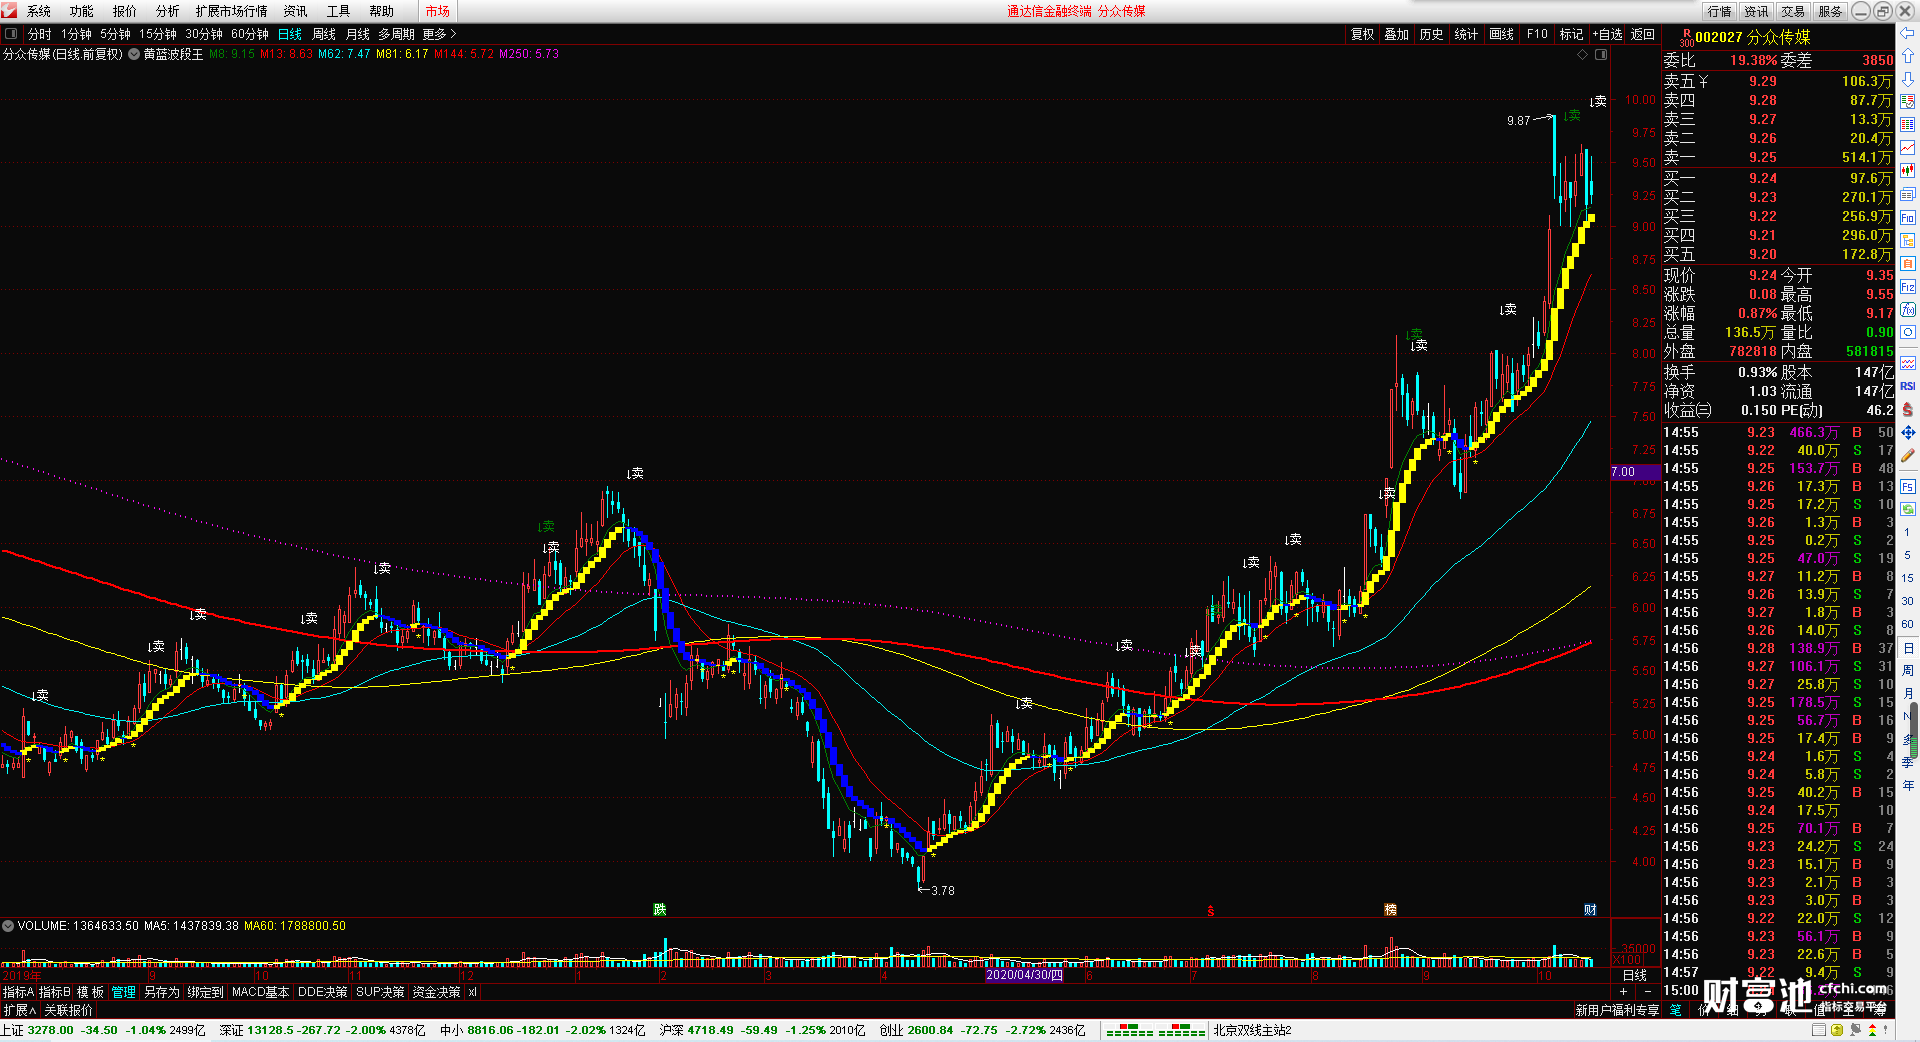Click the 交易 button at top right

click(1793, 11)
